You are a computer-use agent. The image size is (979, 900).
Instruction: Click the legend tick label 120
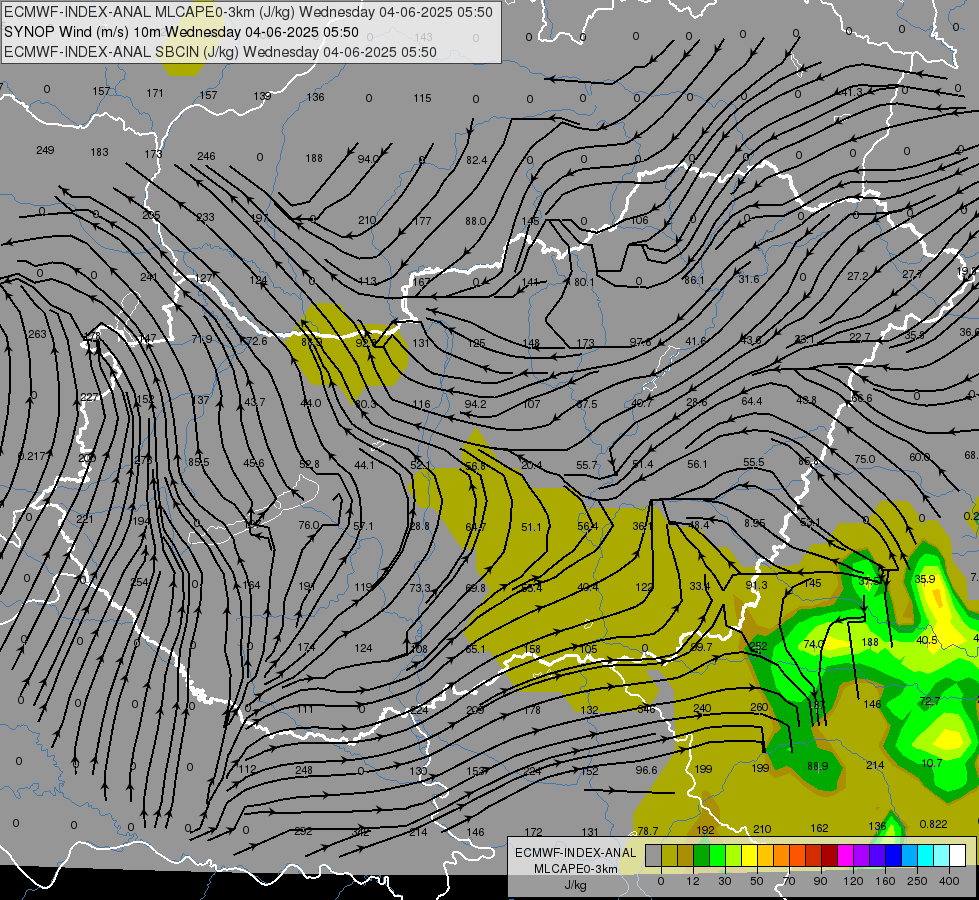853,881
